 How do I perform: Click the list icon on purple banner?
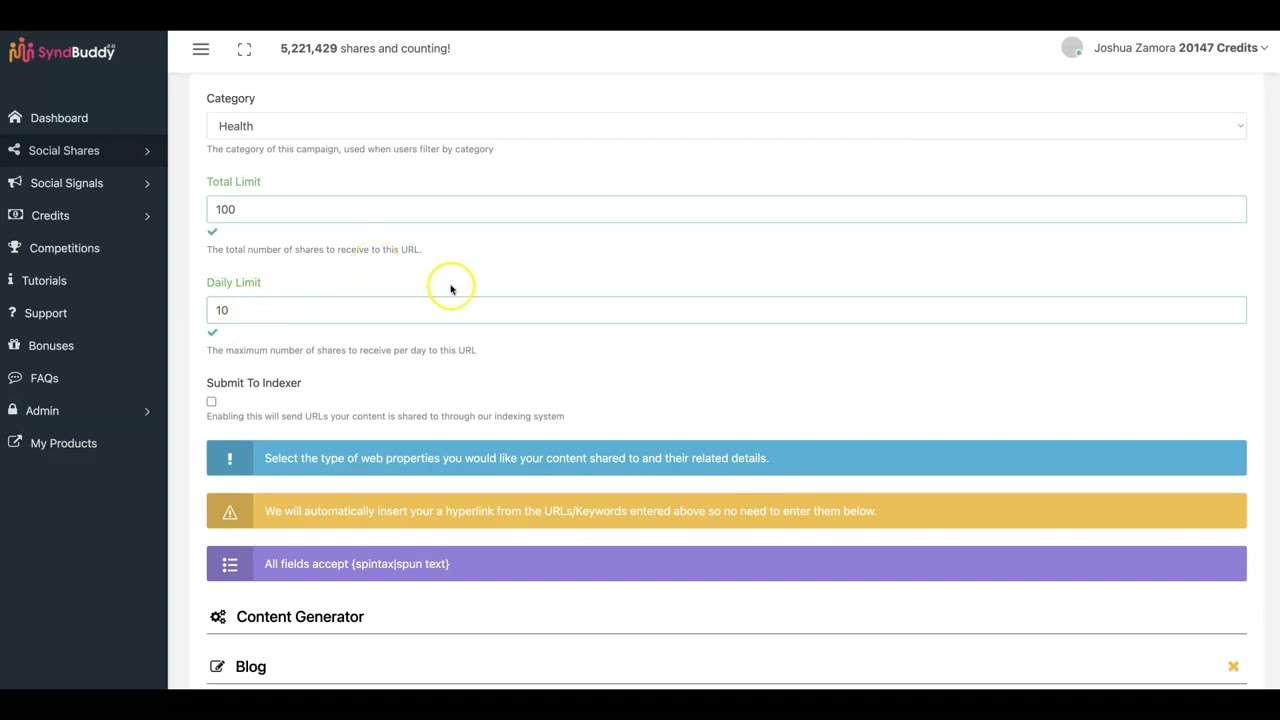pyautogui.click(x=230, y=565)
